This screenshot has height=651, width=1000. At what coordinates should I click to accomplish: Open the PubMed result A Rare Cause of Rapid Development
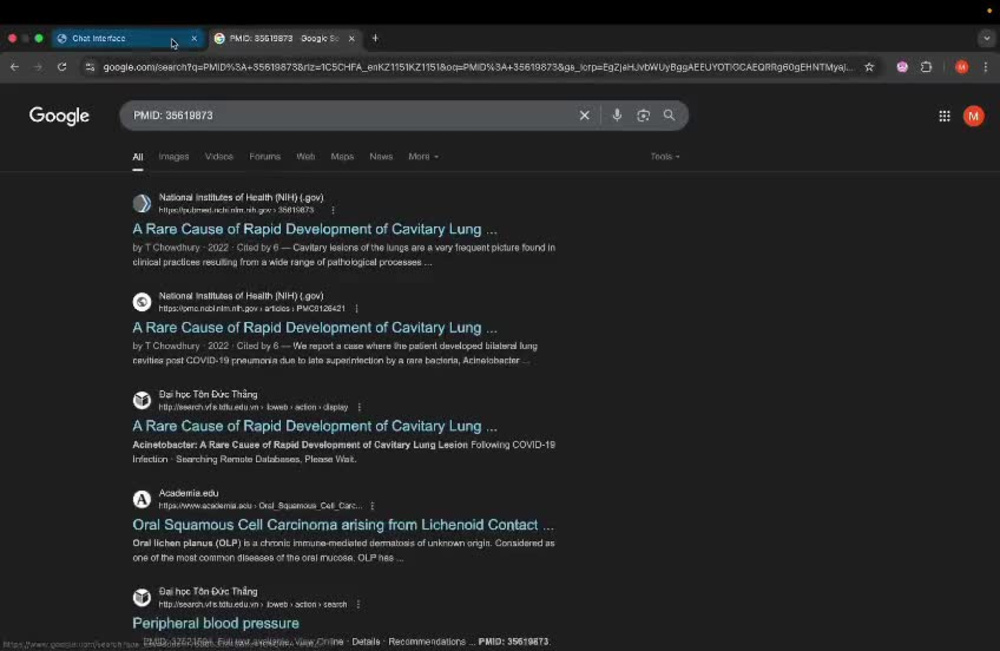(x=314, y=229)
